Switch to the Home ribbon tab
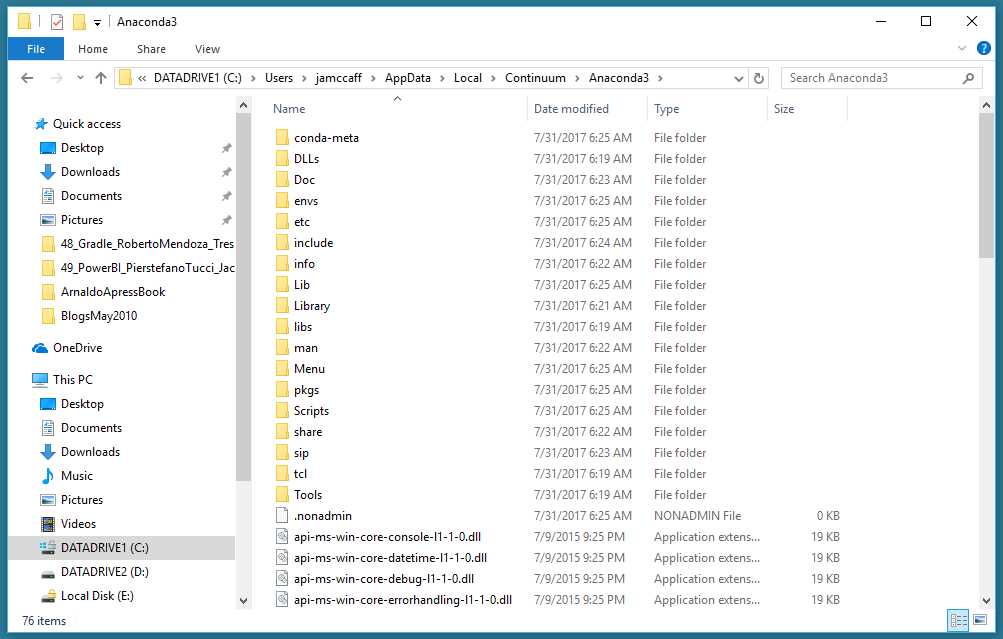The width and height of the screenshot is (1003, 639). 93,49
